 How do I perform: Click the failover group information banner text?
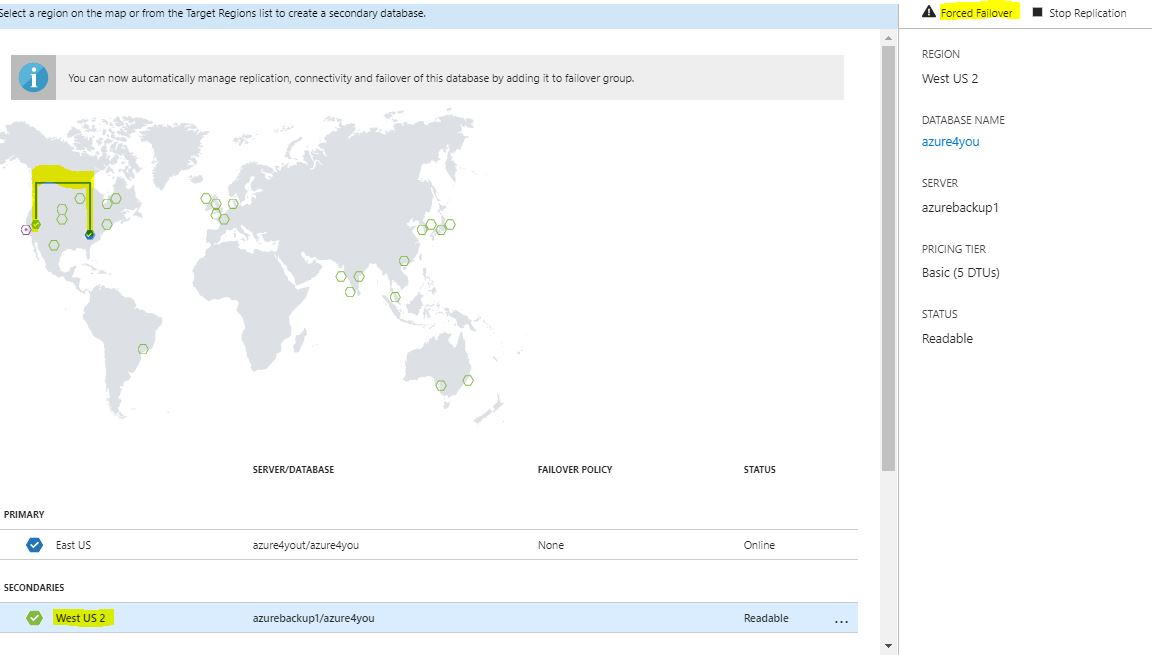tap(350, 78)
